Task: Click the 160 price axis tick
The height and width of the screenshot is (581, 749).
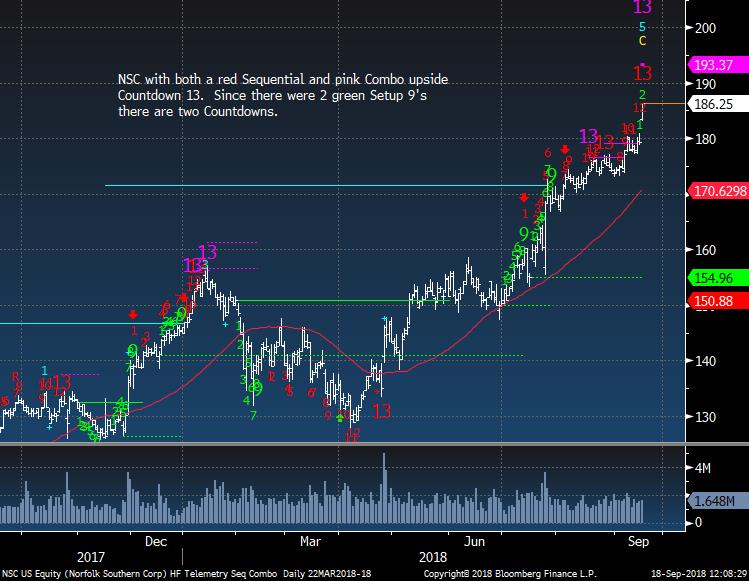Action: [706, 250]
